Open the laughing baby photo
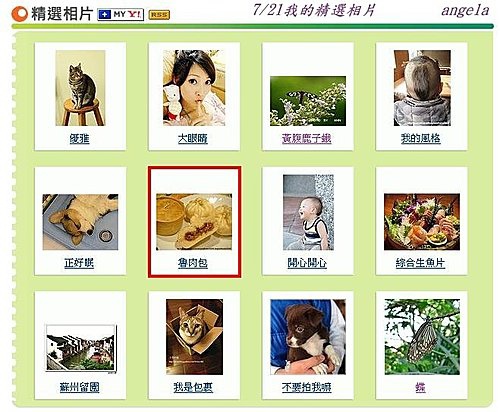This screenshot has width=500, height=412. (x=308, y=212)
